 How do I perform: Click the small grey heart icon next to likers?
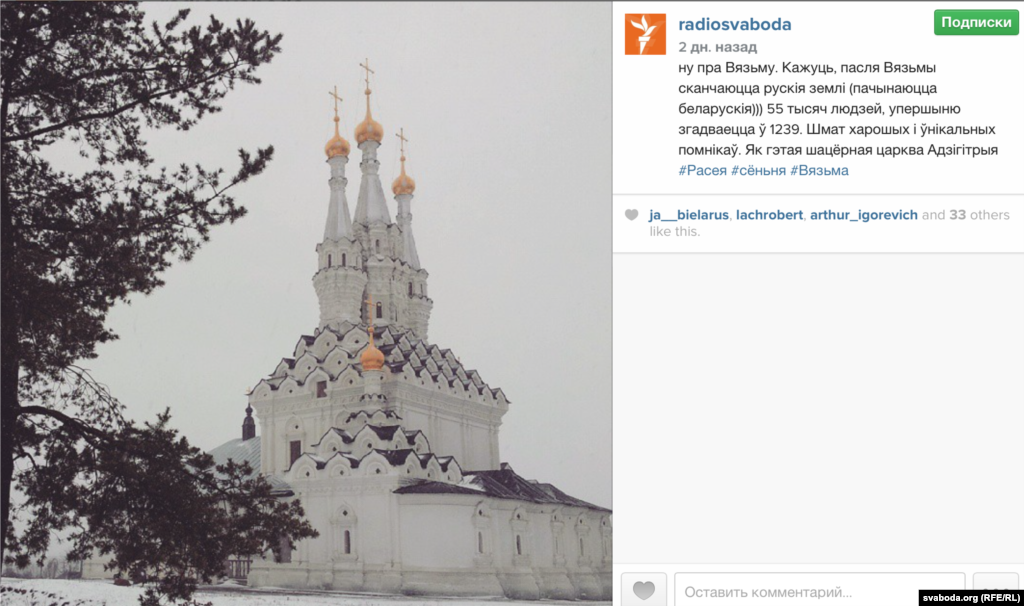tap(632, 215)
